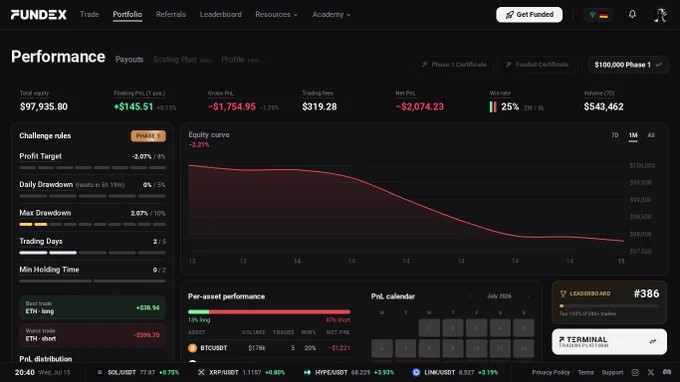Select day 6 in PnL calendar
Image resolution: width=680 pixels, height=382 pixels.
pyautogui.click(x=382, y=348)
